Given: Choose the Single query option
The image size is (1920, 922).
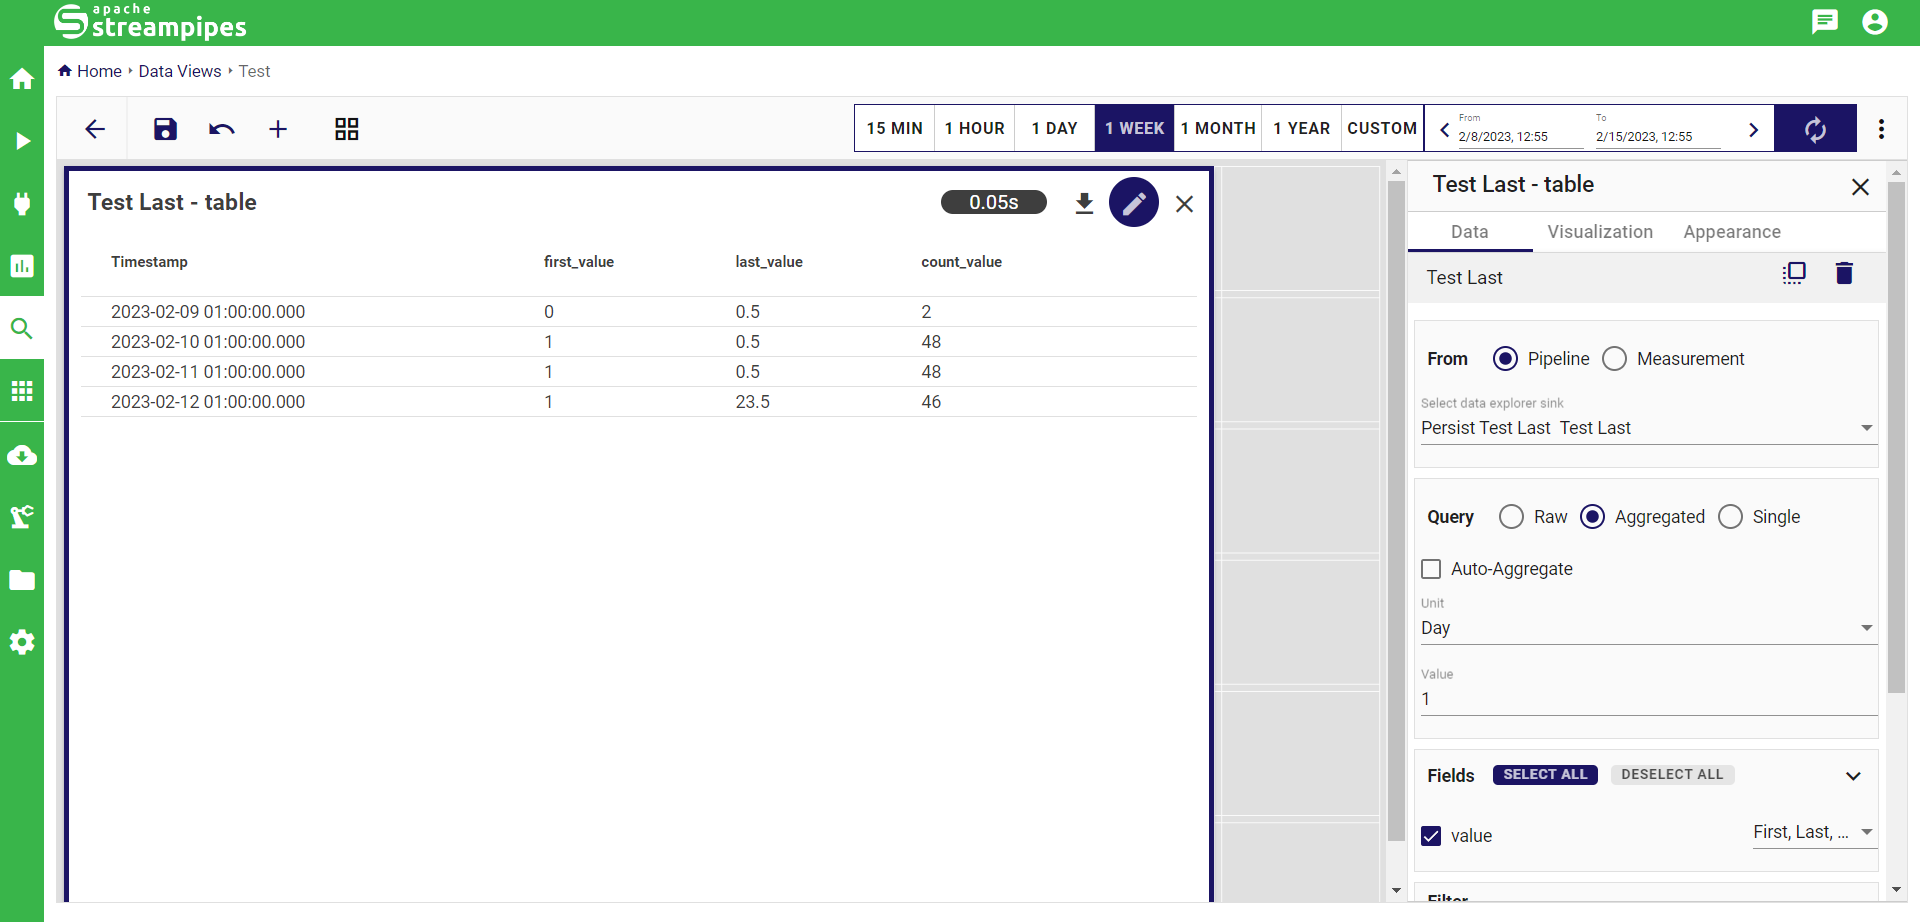Looking at the screenshot, I should tap(1730, 517).
